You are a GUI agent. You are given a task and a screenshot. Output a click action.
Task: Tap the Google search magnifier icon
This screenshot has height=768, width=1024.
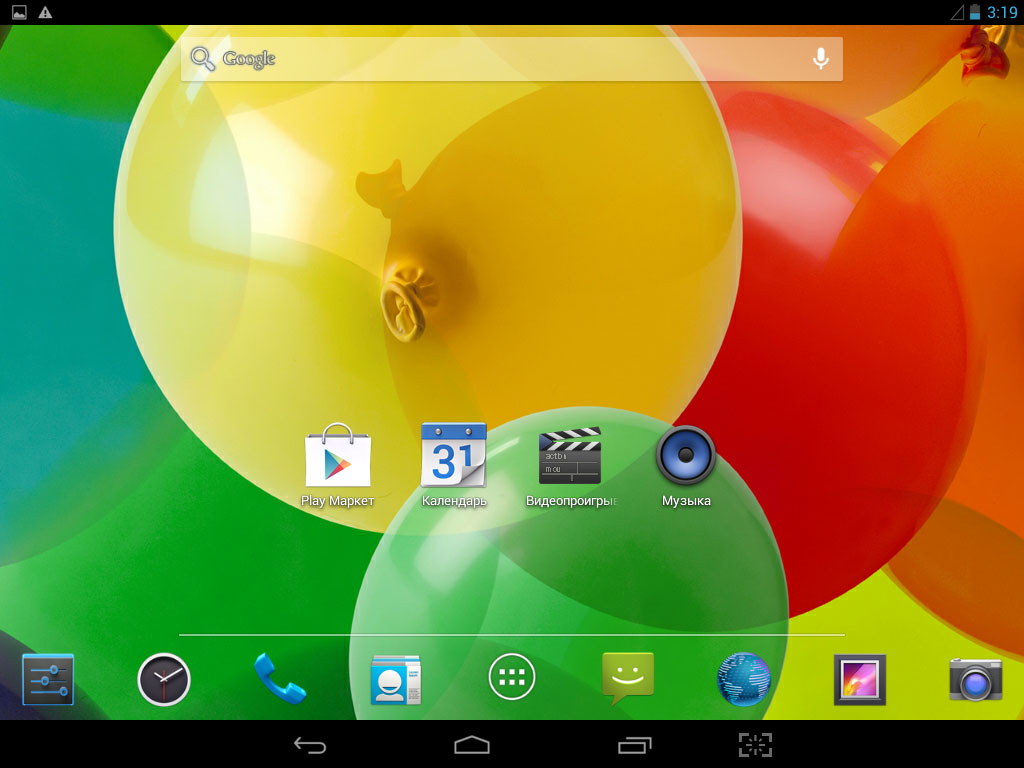click(202, 59)
